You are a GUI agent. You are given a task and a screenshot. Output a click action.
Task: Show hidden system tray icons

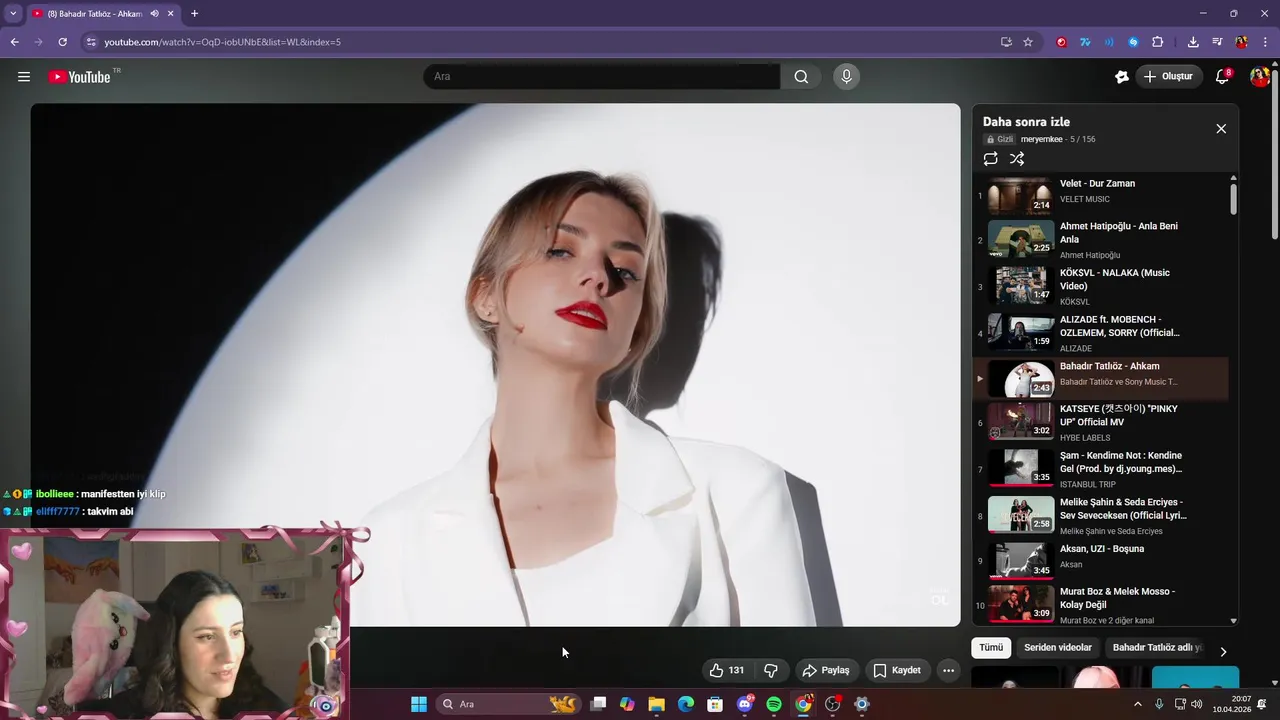(1137, 704)
